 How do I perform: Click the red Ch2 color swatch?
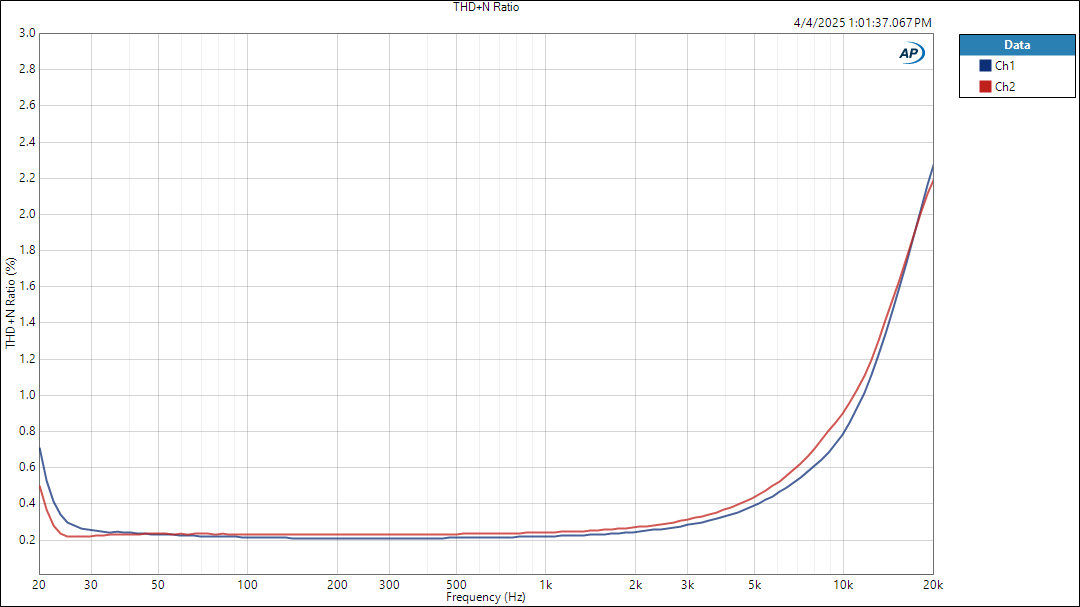click(985, 87)
